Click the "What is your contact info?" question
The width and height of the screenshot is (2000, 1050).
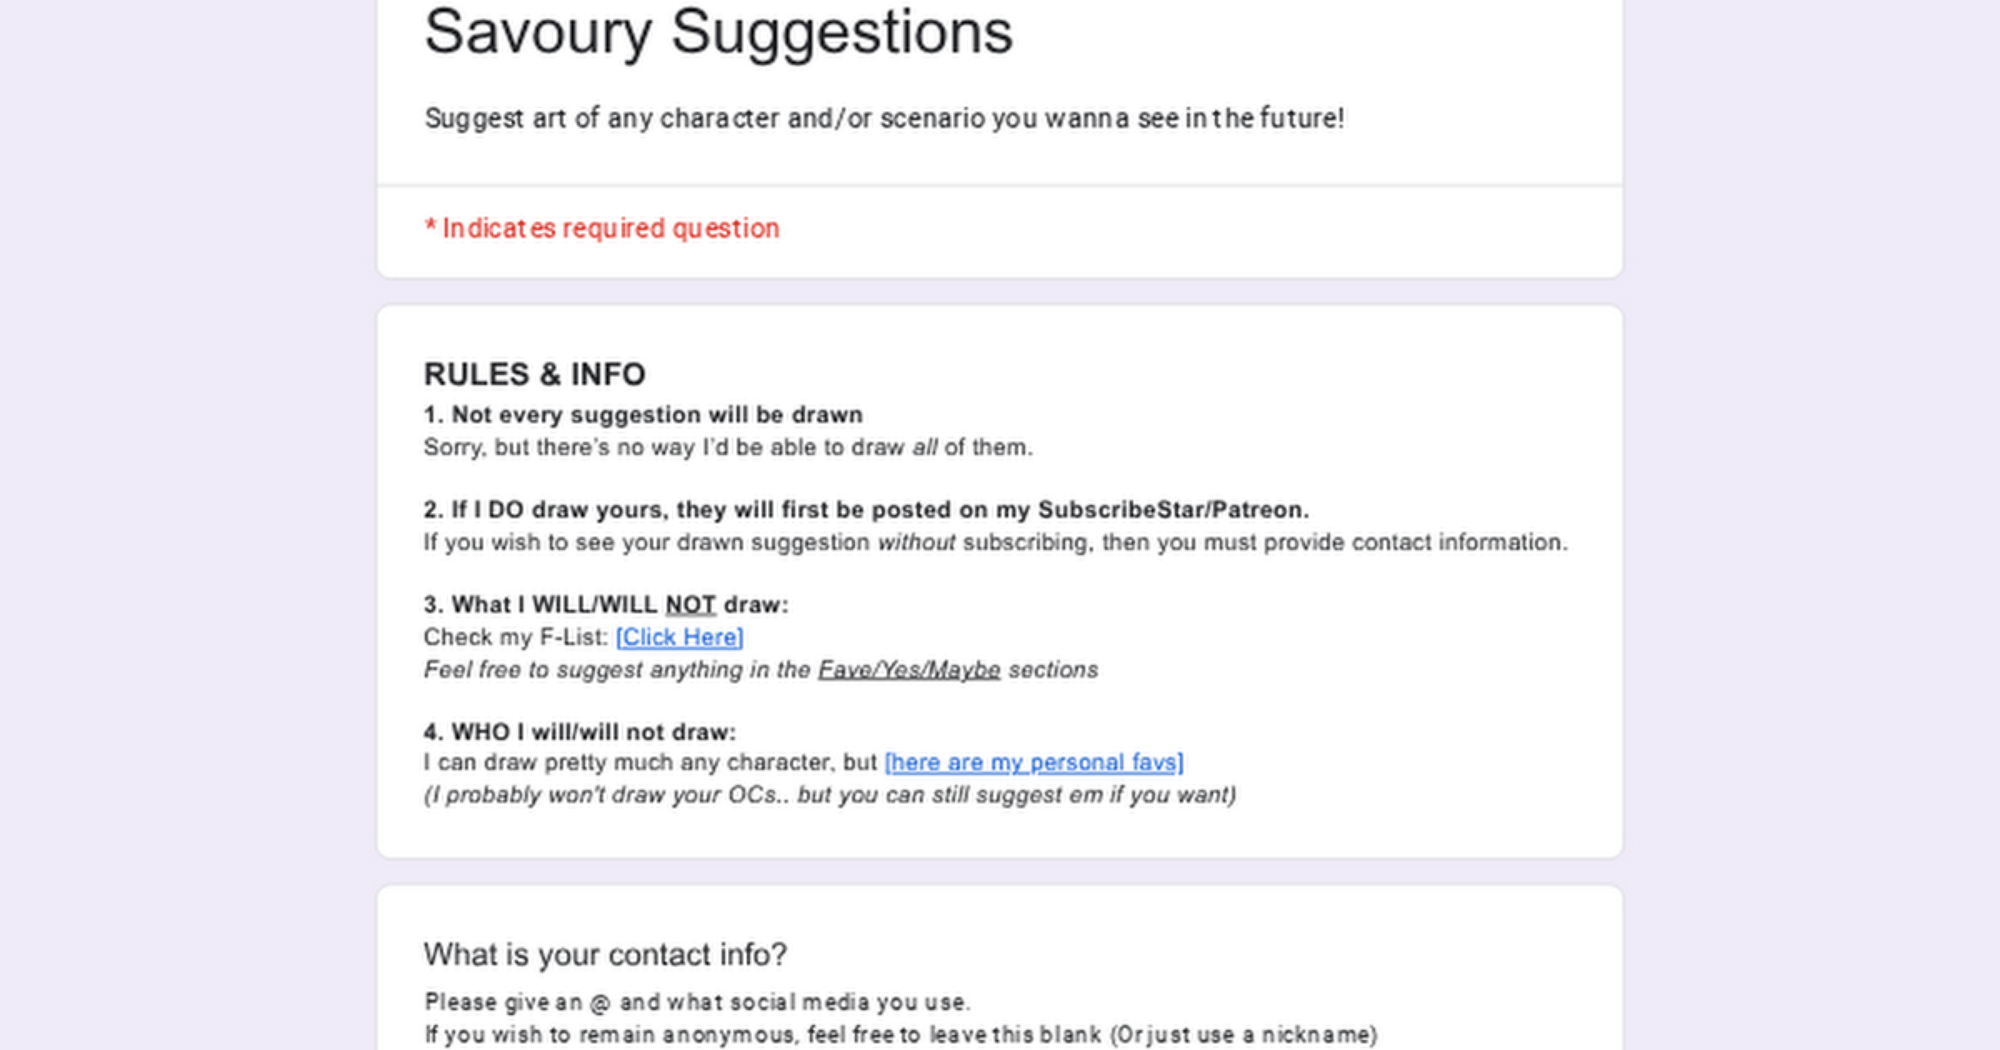pyautogui.click(x=605, y=955)
